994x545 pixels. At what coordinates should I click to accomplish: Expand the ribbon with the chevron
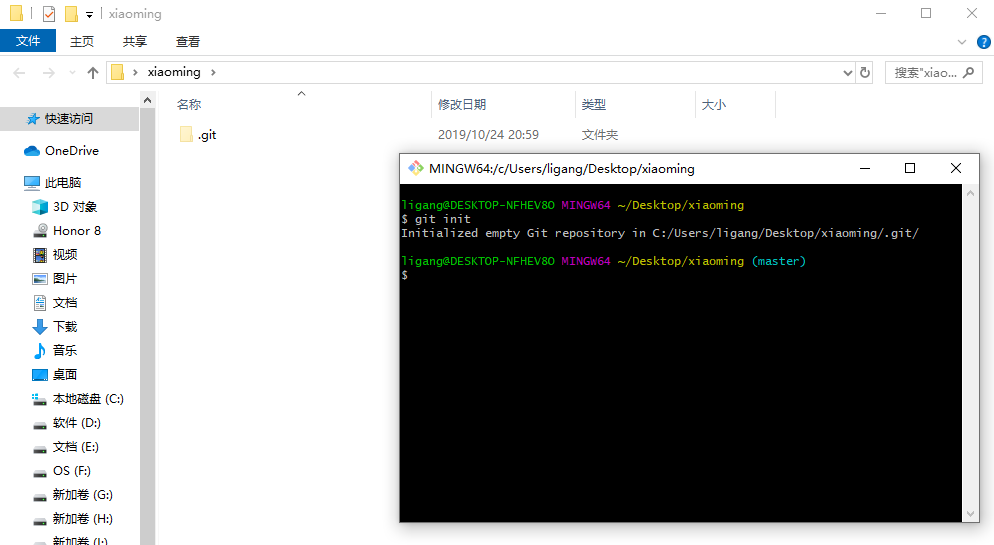[962, 42]
